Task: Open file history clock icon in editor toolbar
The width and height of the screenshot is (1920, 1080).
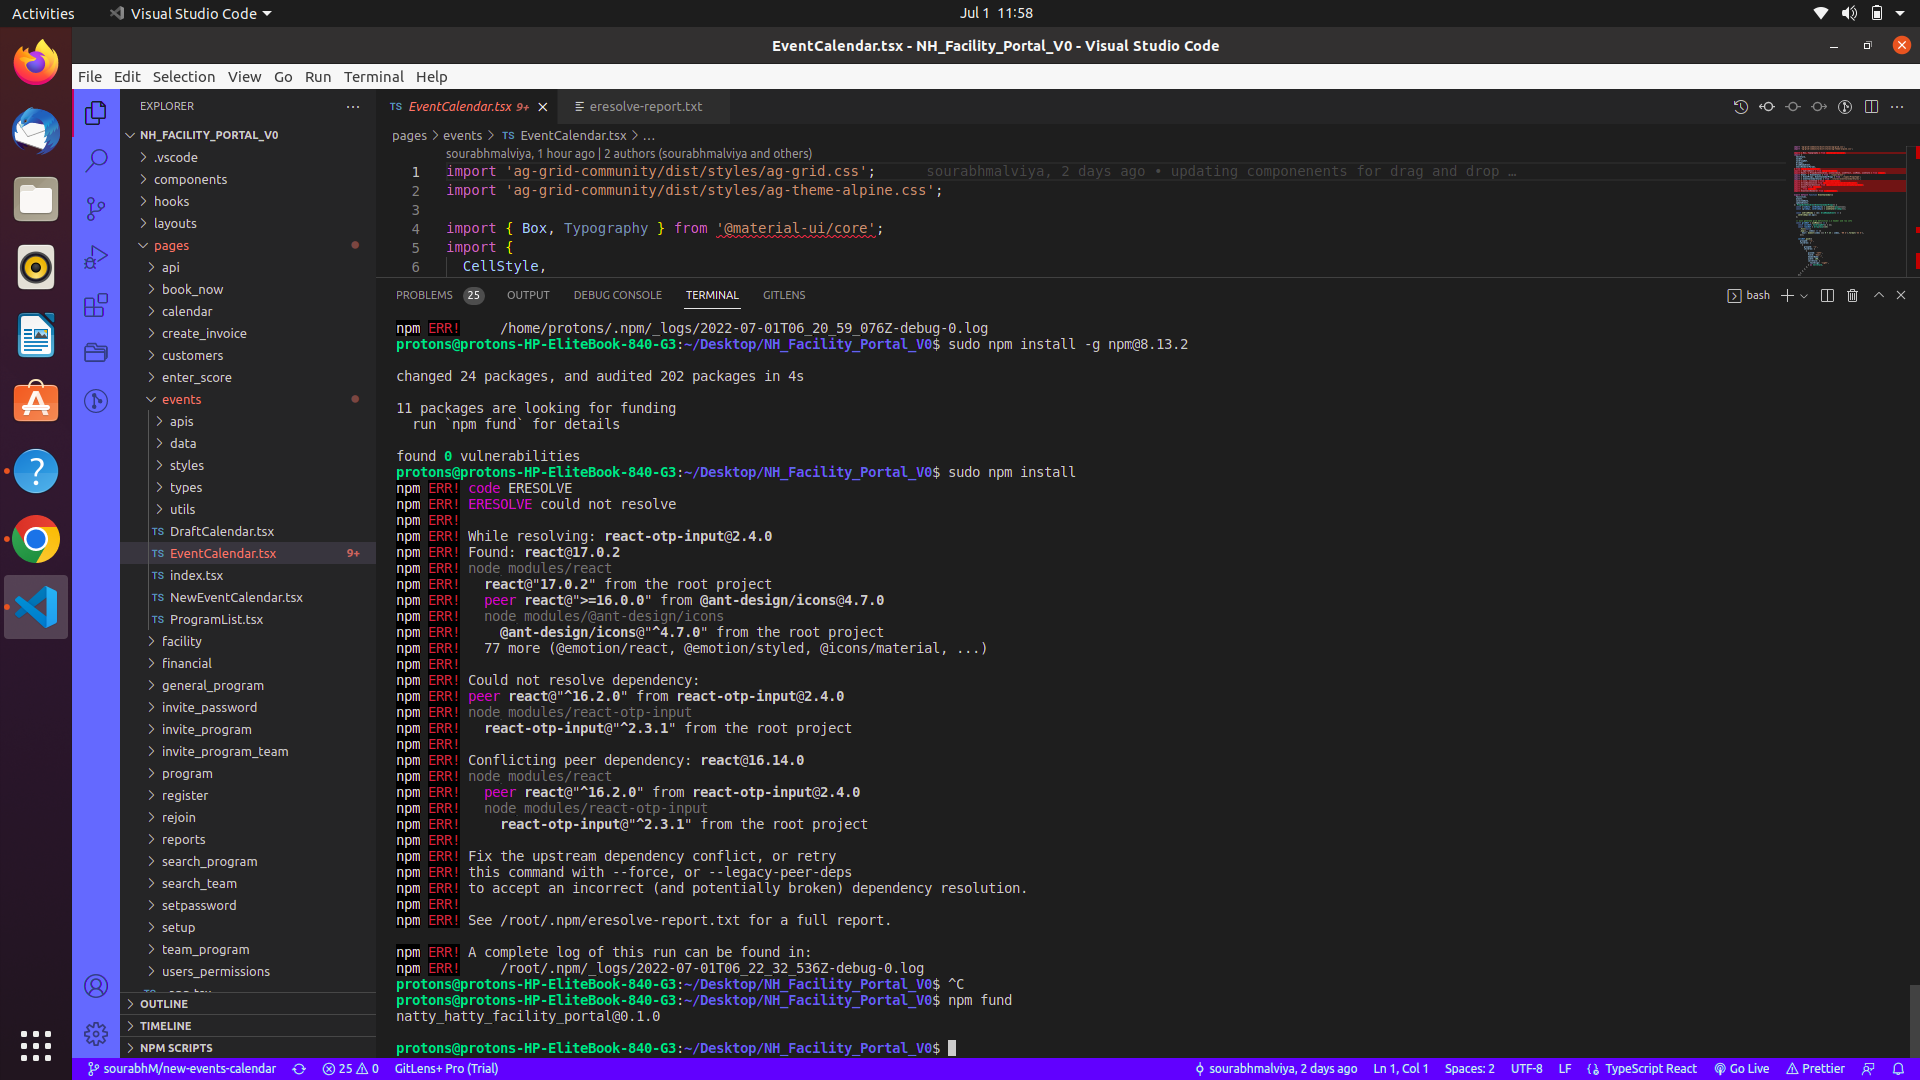Action: point(1741,107)
